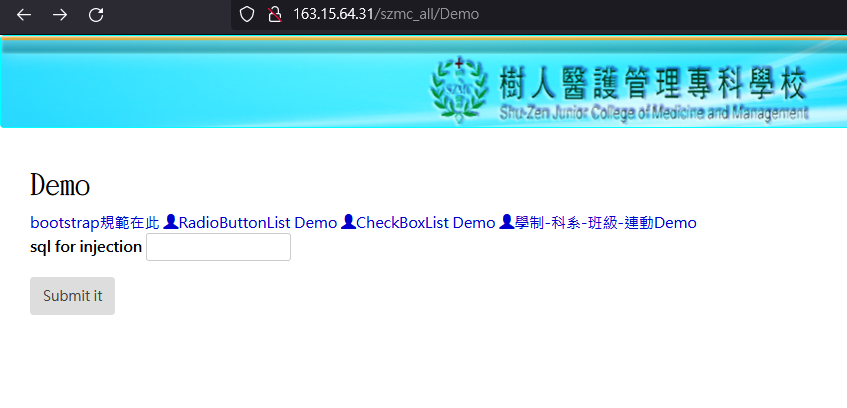Open the shield tracking protection icon
Screen dimensions: 847x408
coord(247,14)
